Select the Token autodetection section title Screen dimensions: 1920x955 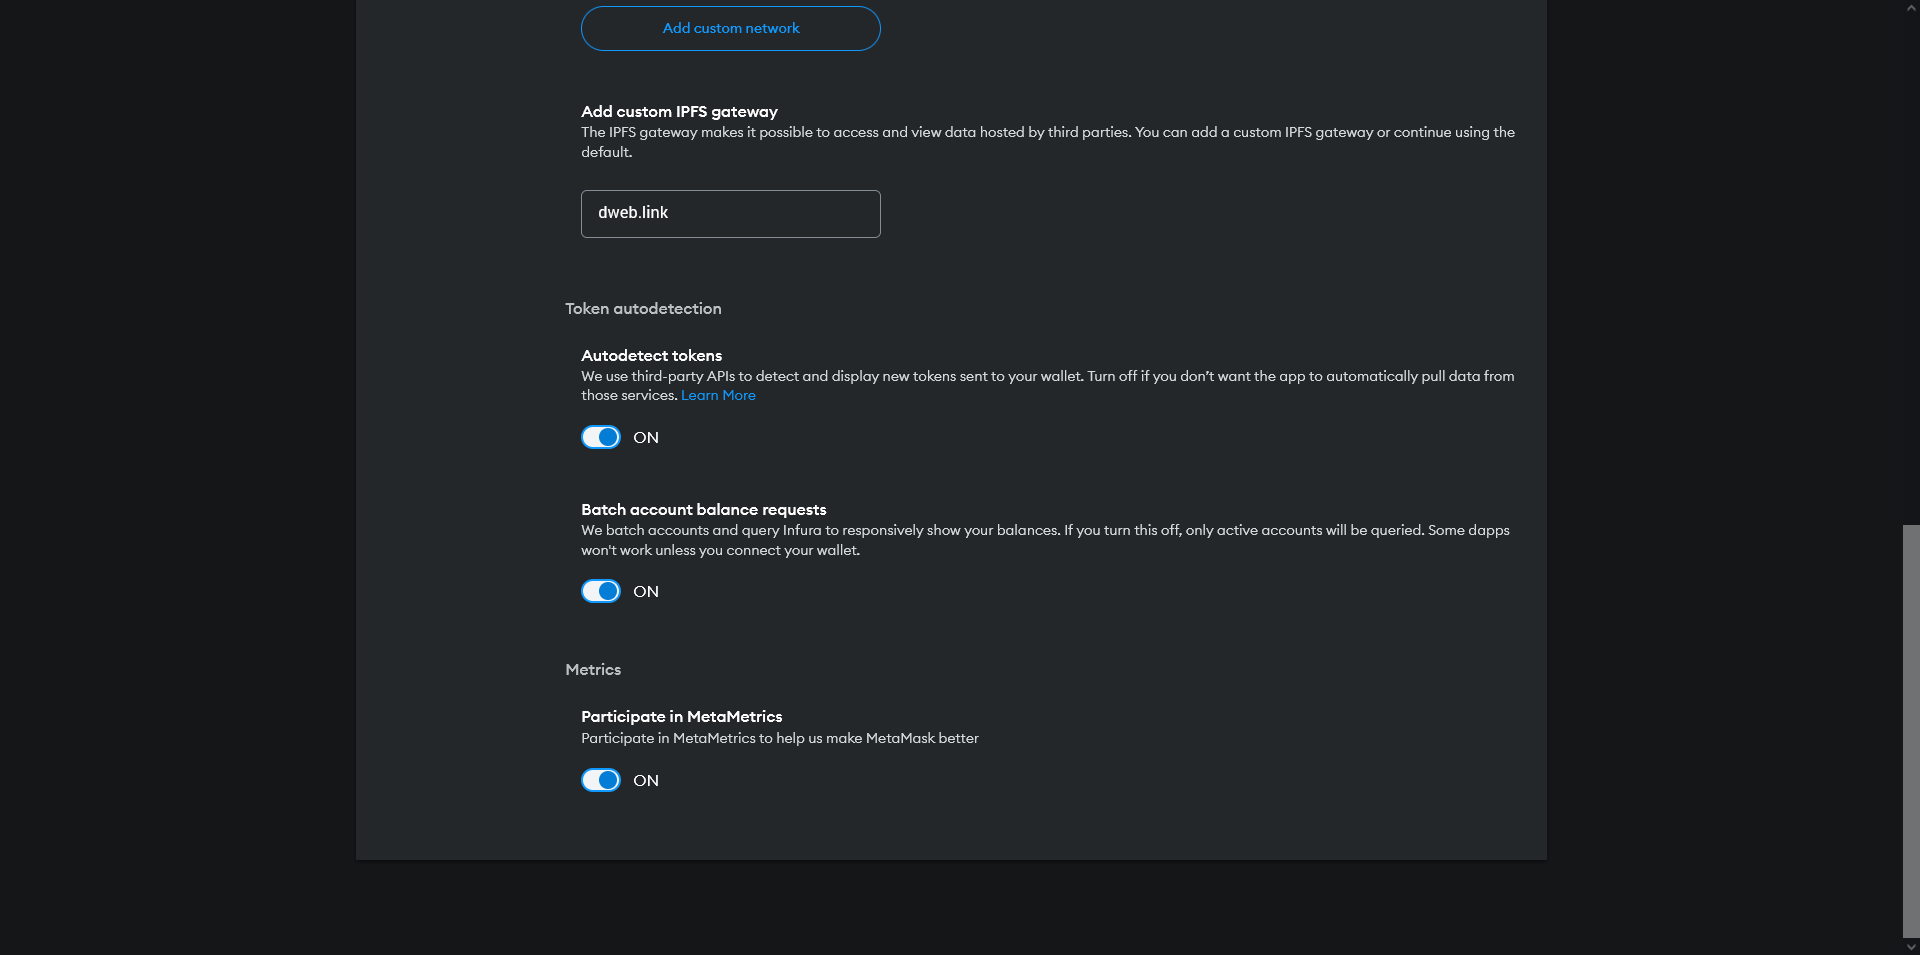[x=643, y=309]
